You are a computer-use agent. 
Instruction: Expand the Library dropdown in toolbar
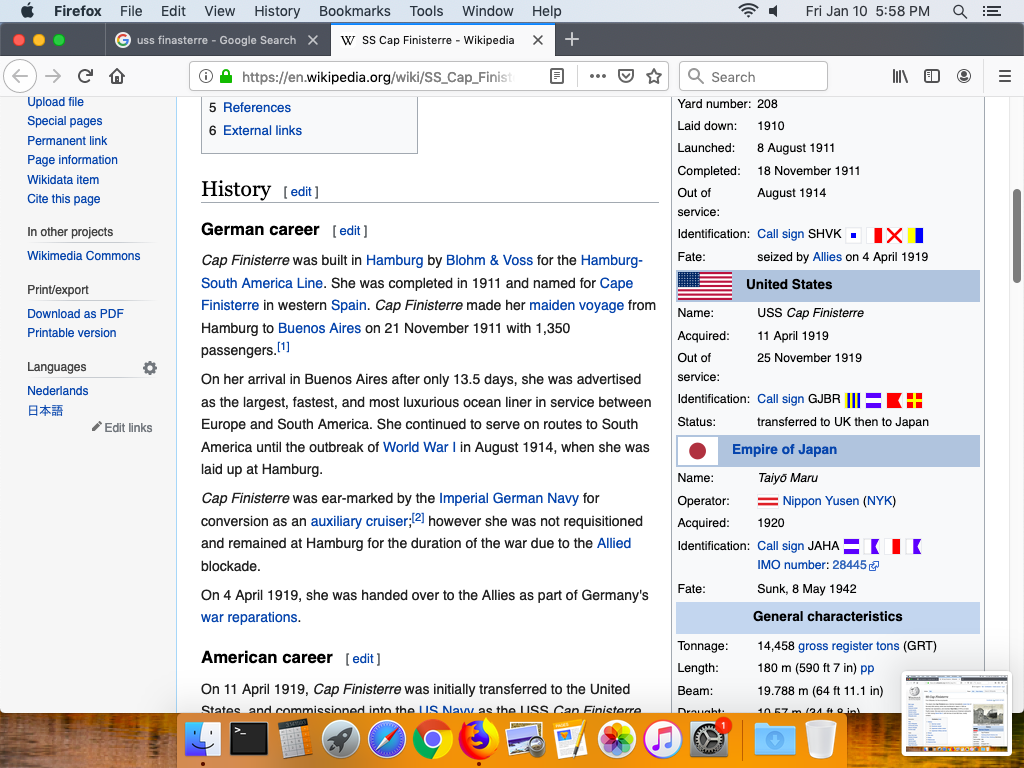coord(900,77)
